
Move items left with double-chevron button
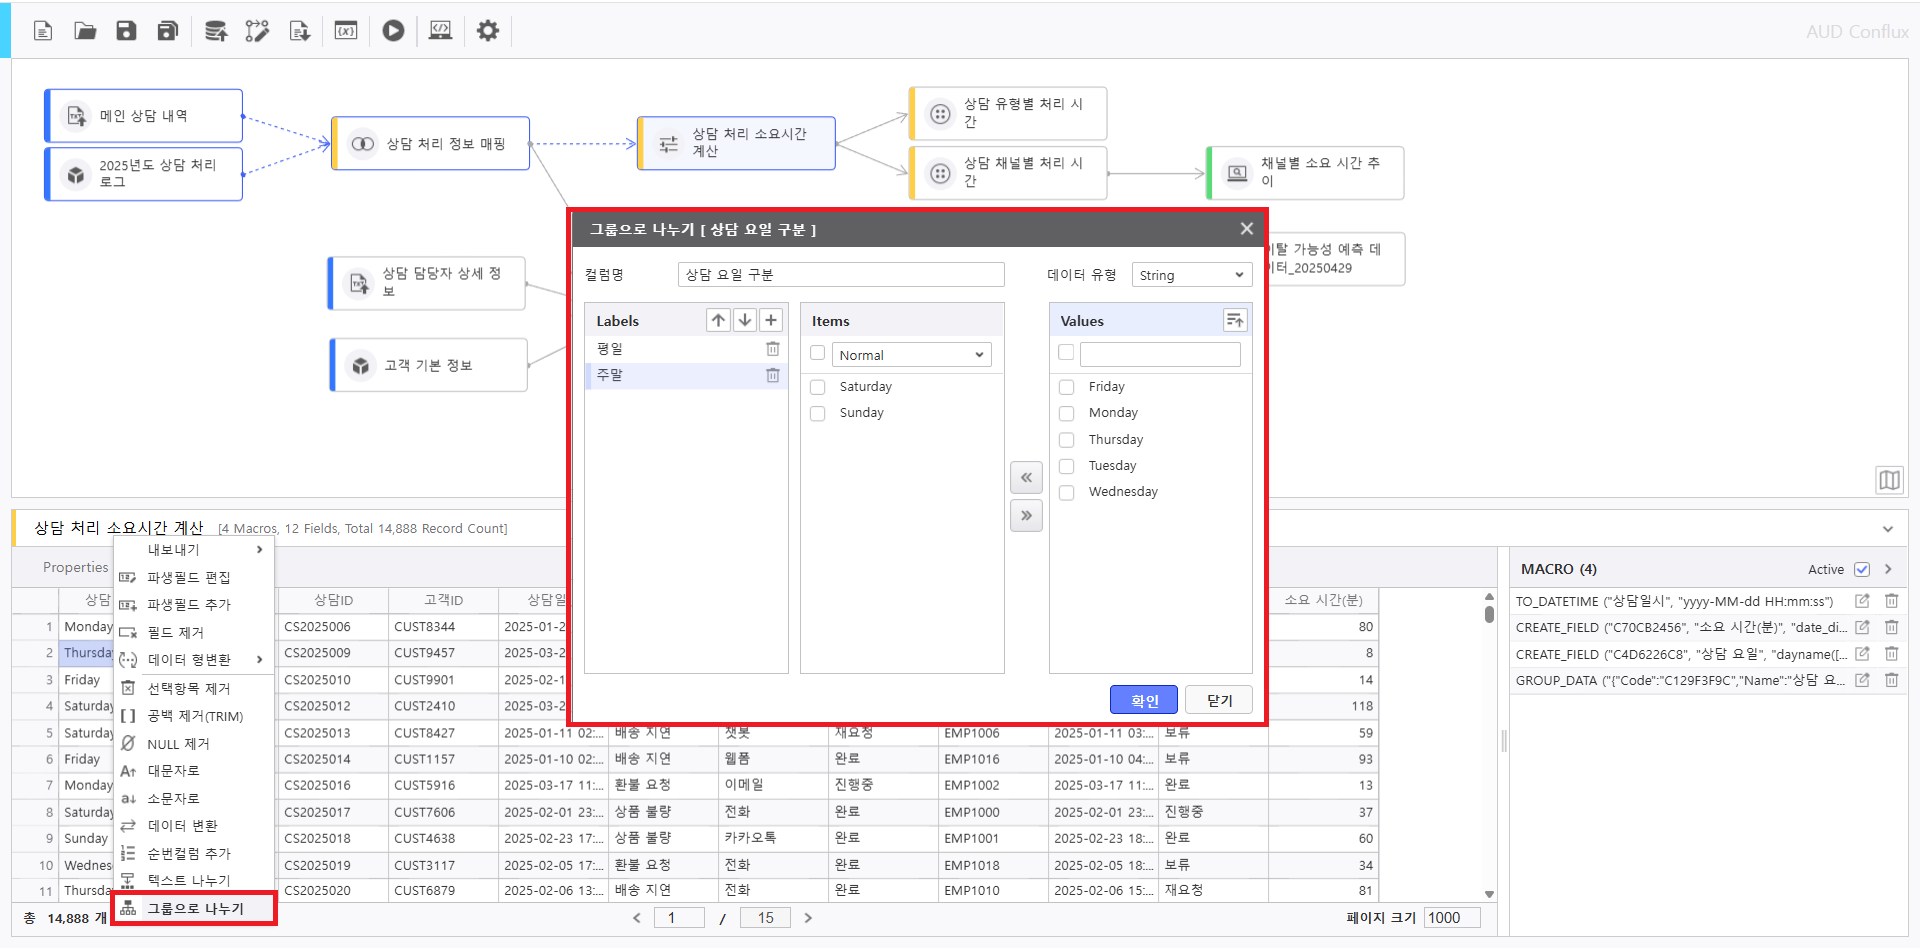click(x=1026, y=478)
